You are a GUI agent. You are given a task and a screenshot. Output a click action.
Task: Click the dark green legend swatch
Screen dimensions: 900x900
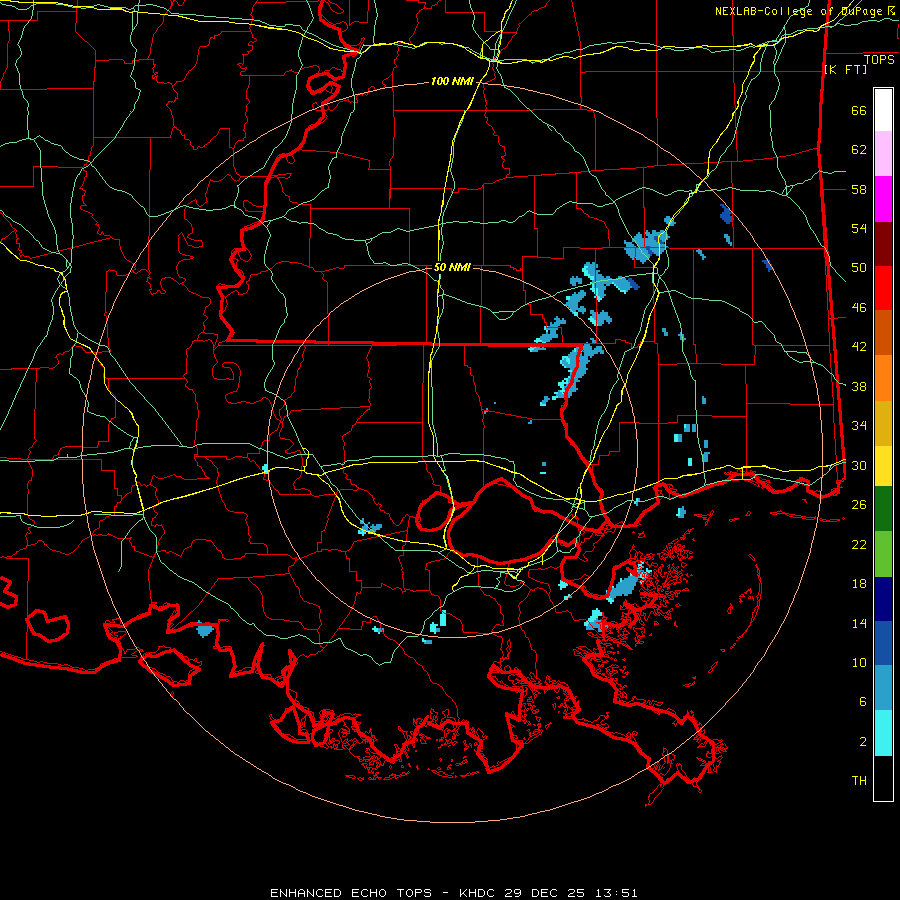click(x=883, y=509)
